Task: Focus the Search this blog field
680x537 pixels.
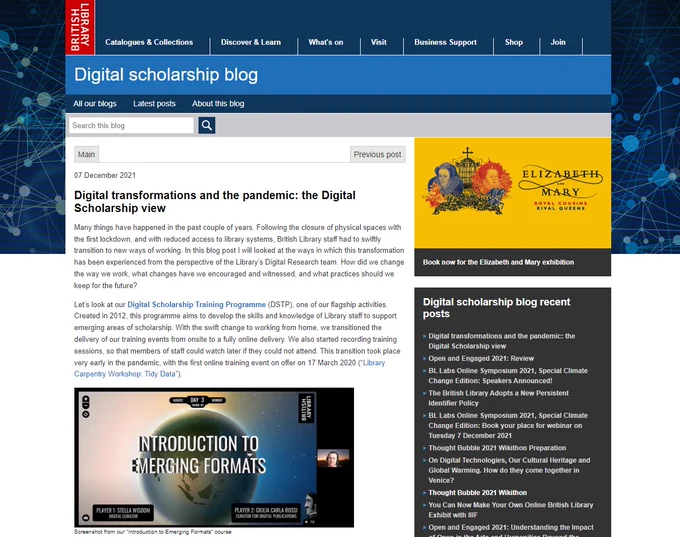Action: click(x=131, y=125)
